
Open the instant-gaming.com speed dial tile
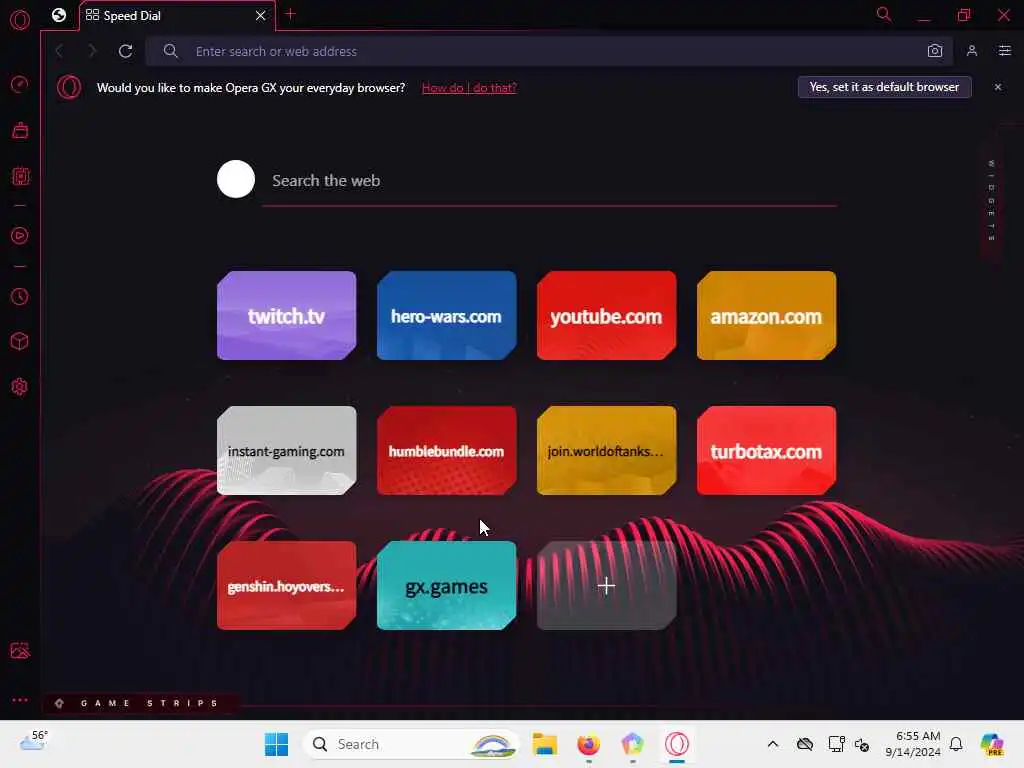287,451
